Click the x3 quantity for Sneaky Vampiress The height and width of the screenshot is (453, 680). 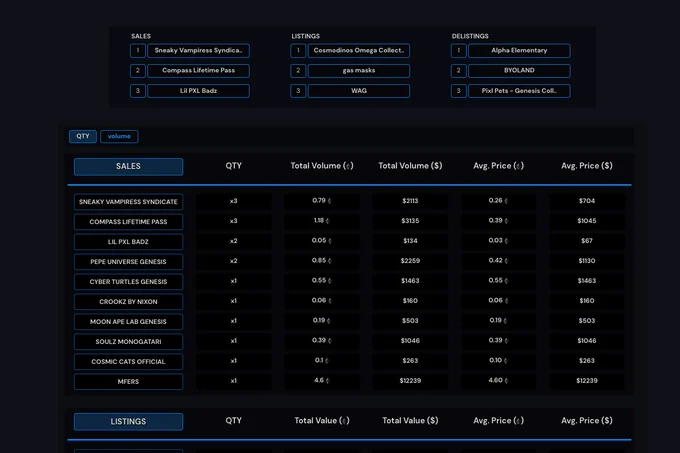[x=233, y=201]
